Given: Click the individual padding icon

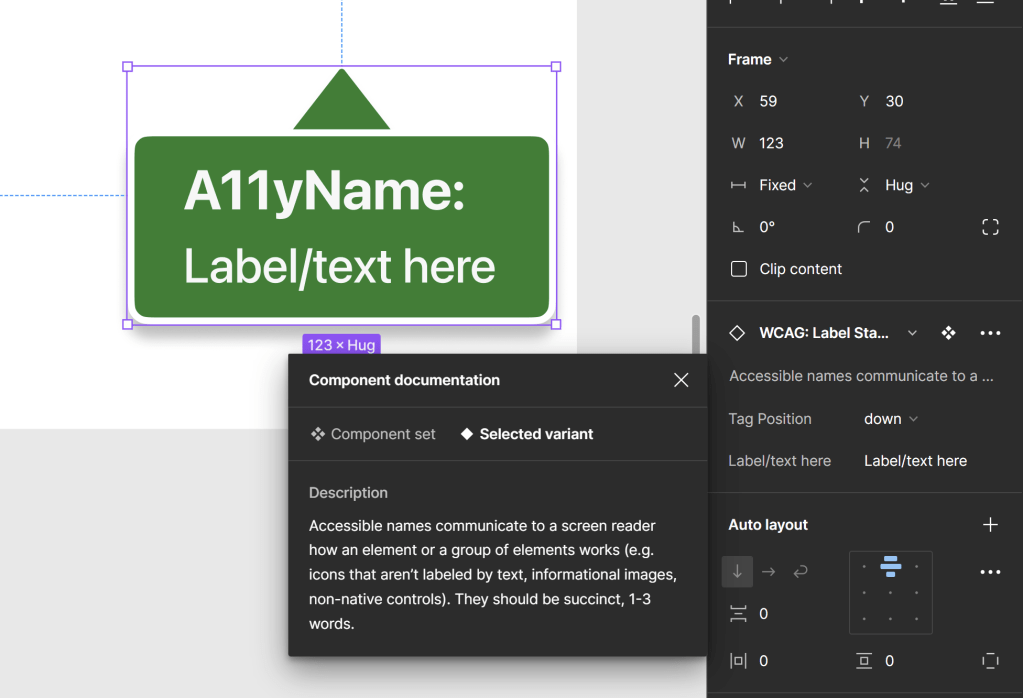Looking at the screenshot, I should point(990,661).
